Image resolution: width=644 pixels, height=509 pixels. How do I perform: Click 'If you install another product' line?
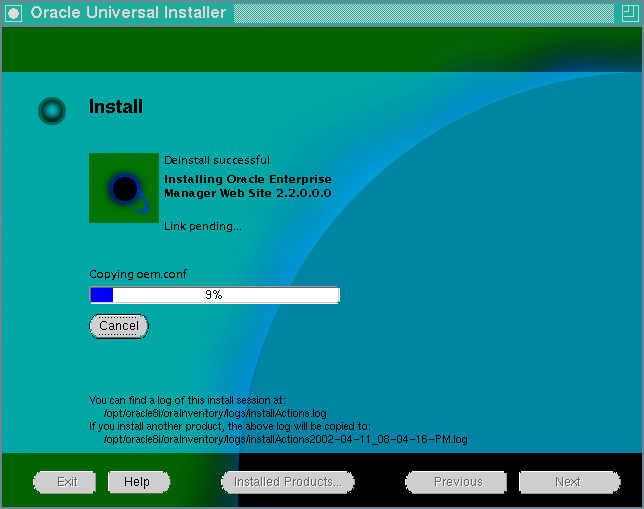230,426
